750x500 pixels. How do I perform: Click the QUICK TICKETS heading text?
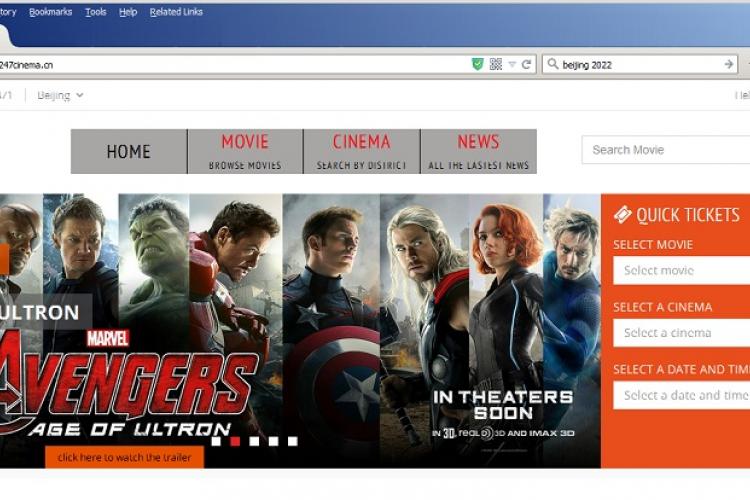click(688, 215)
